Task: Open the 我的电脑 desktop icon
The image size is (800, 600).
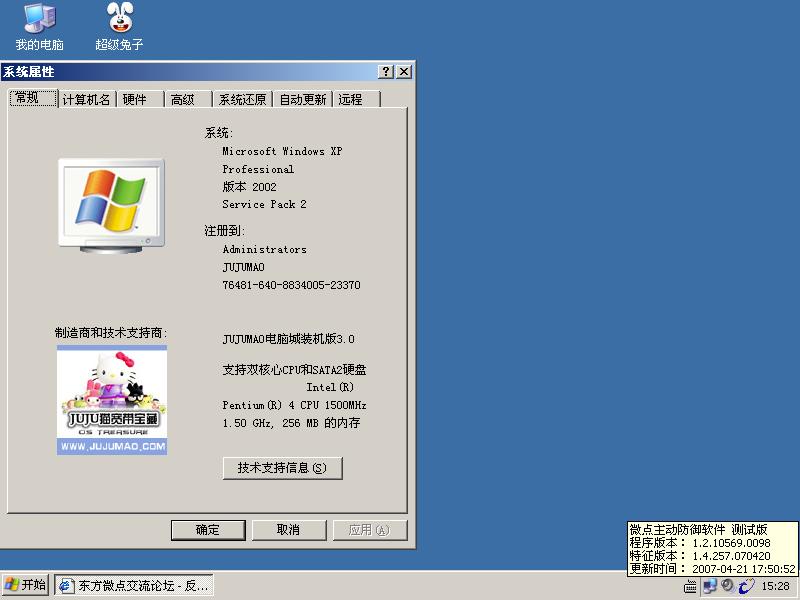Action: [x=39, y=27]
